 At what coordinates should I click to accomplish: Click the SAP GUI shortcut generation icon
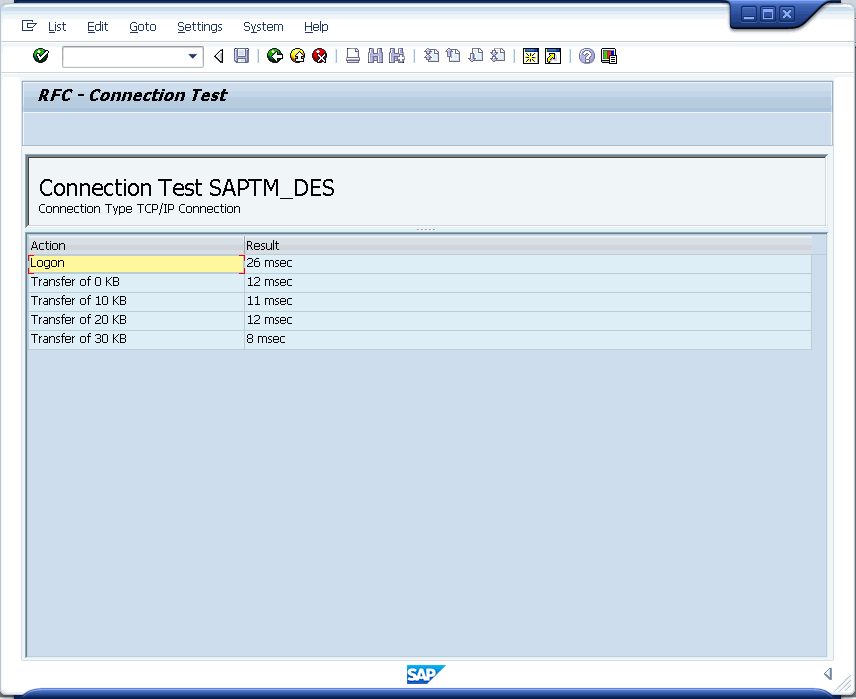coord(551,56)
